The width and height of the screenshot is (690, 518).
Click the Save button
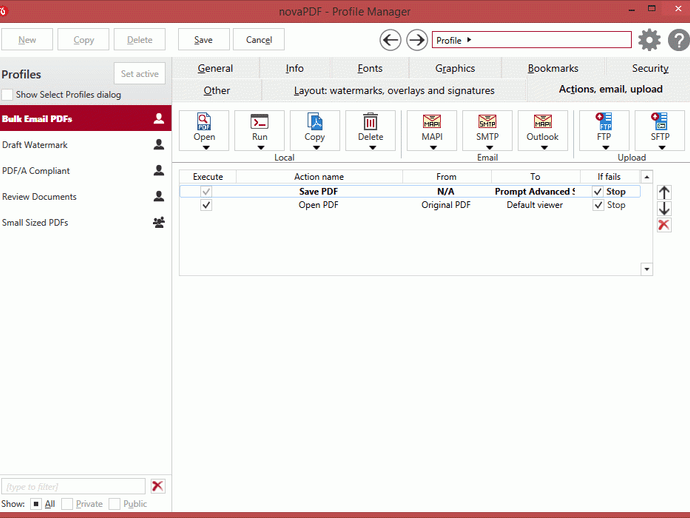point(203,40)
